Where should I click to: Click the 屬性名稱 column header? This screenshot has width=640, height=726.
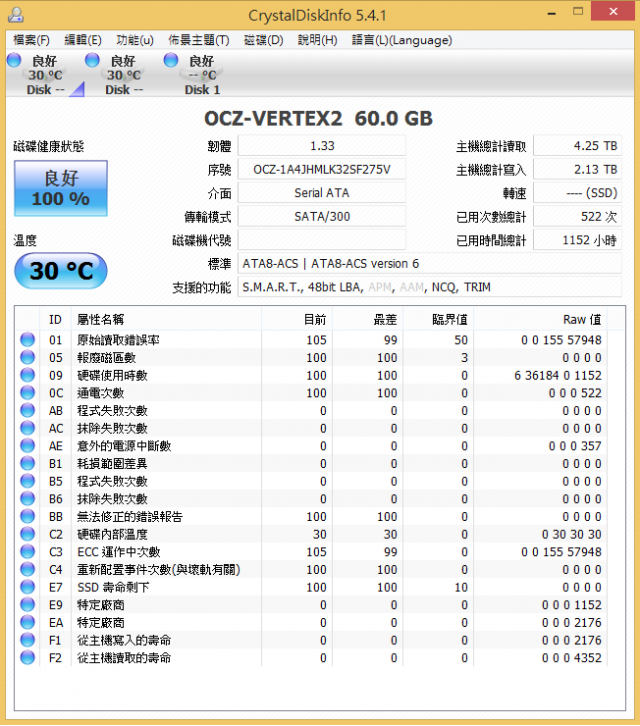pyautogui.click(x=166, y=319)
